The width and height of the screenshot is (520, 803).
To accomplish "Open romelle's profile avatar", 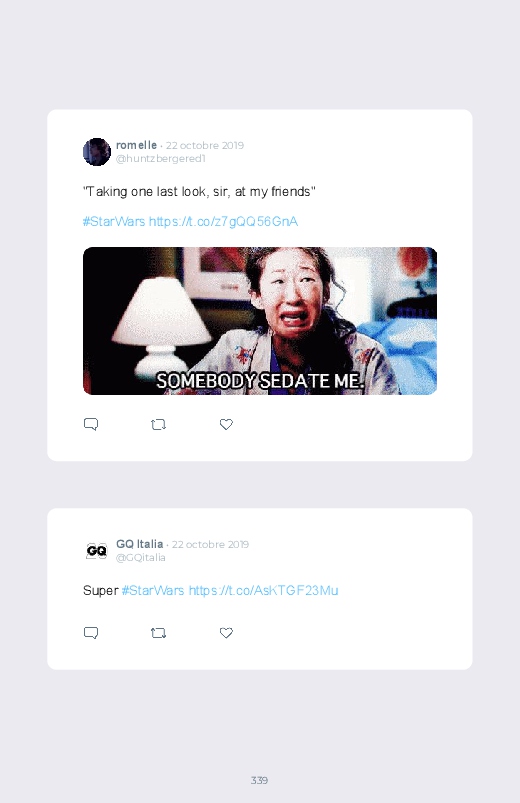I will point(97,152).
